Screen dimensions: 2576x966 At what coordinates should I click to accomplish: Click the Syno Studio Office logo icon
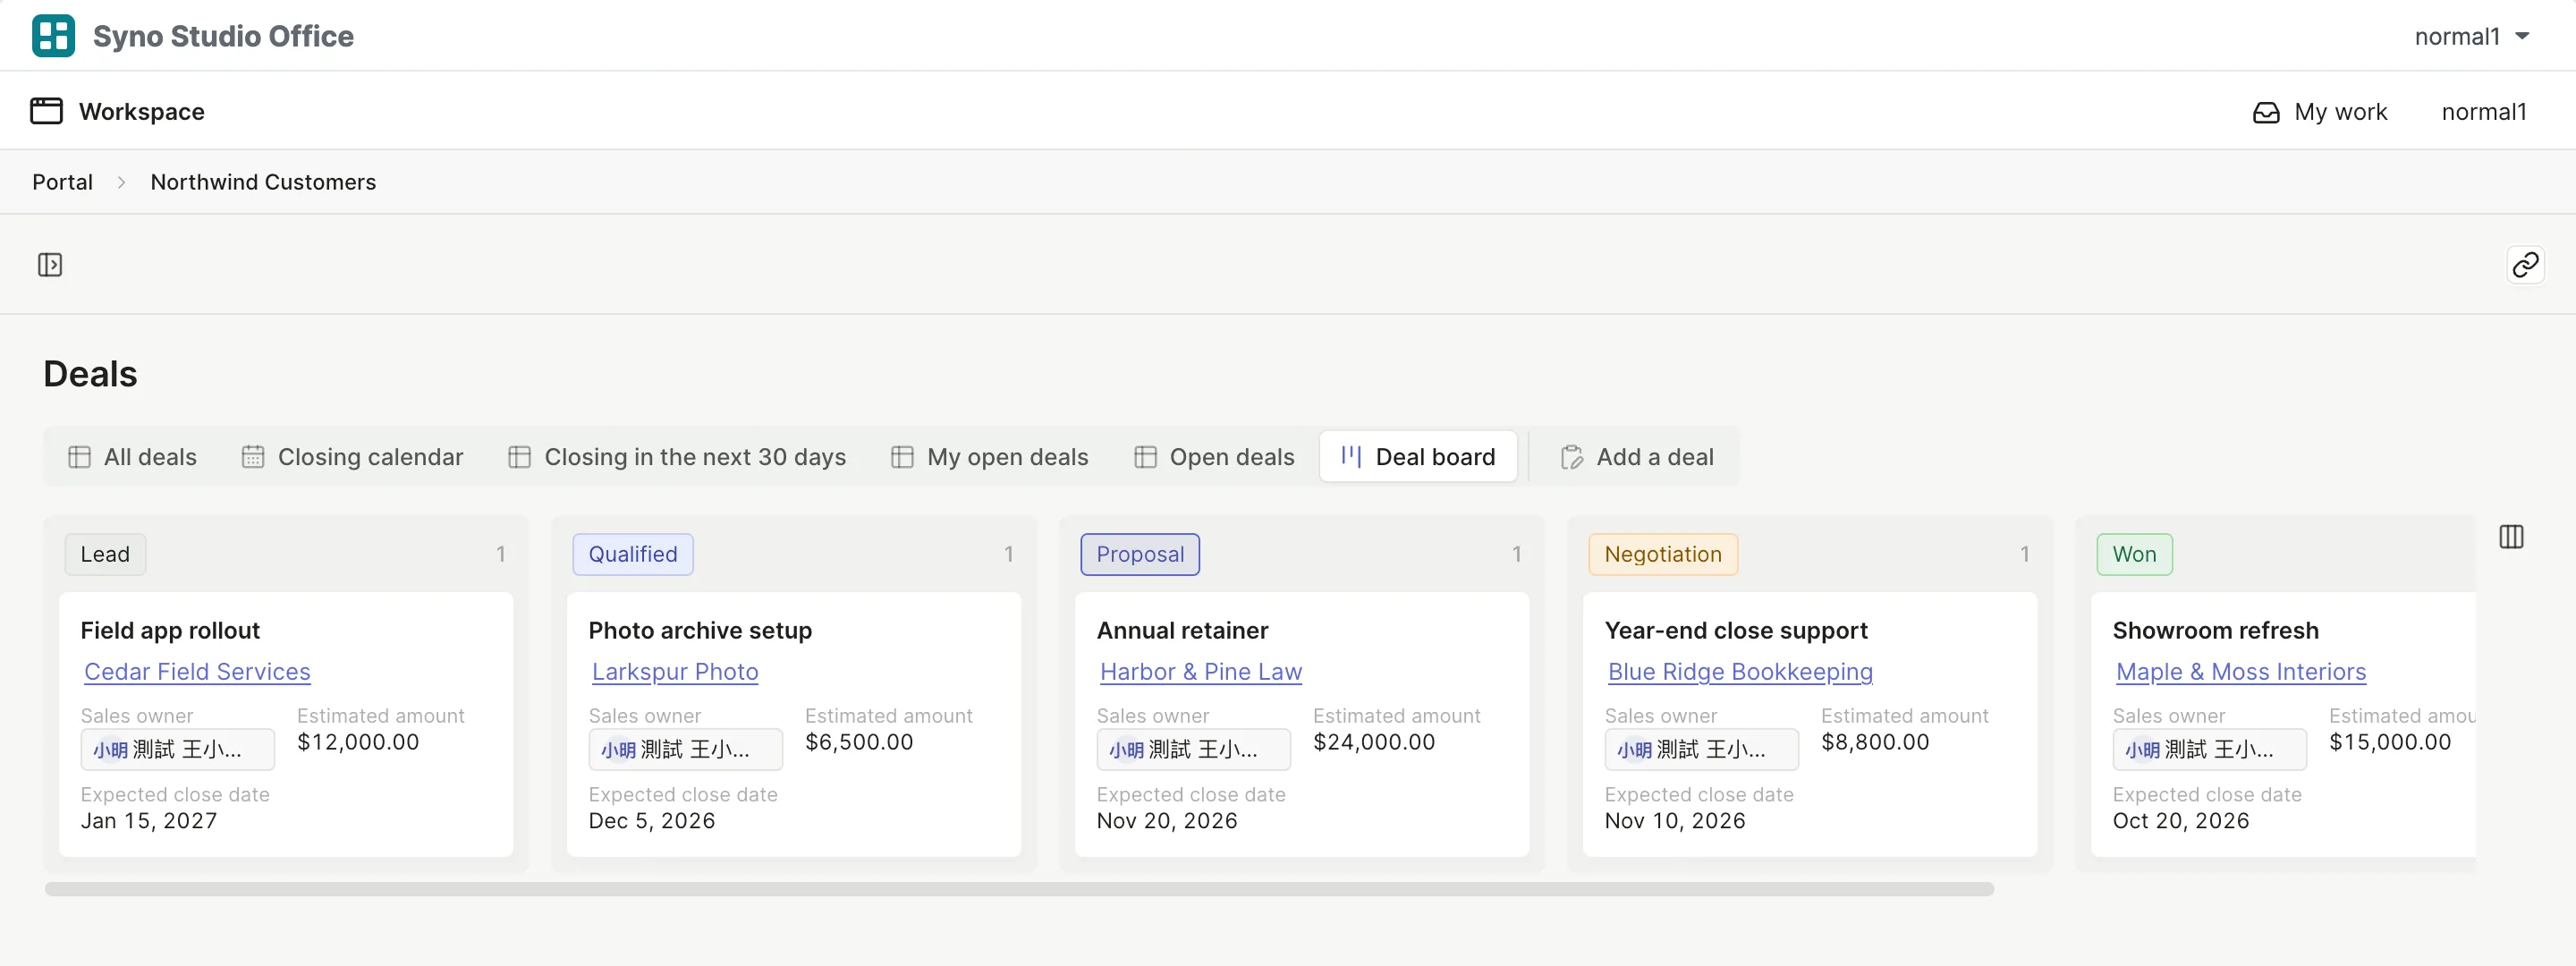tap(53, 36)
